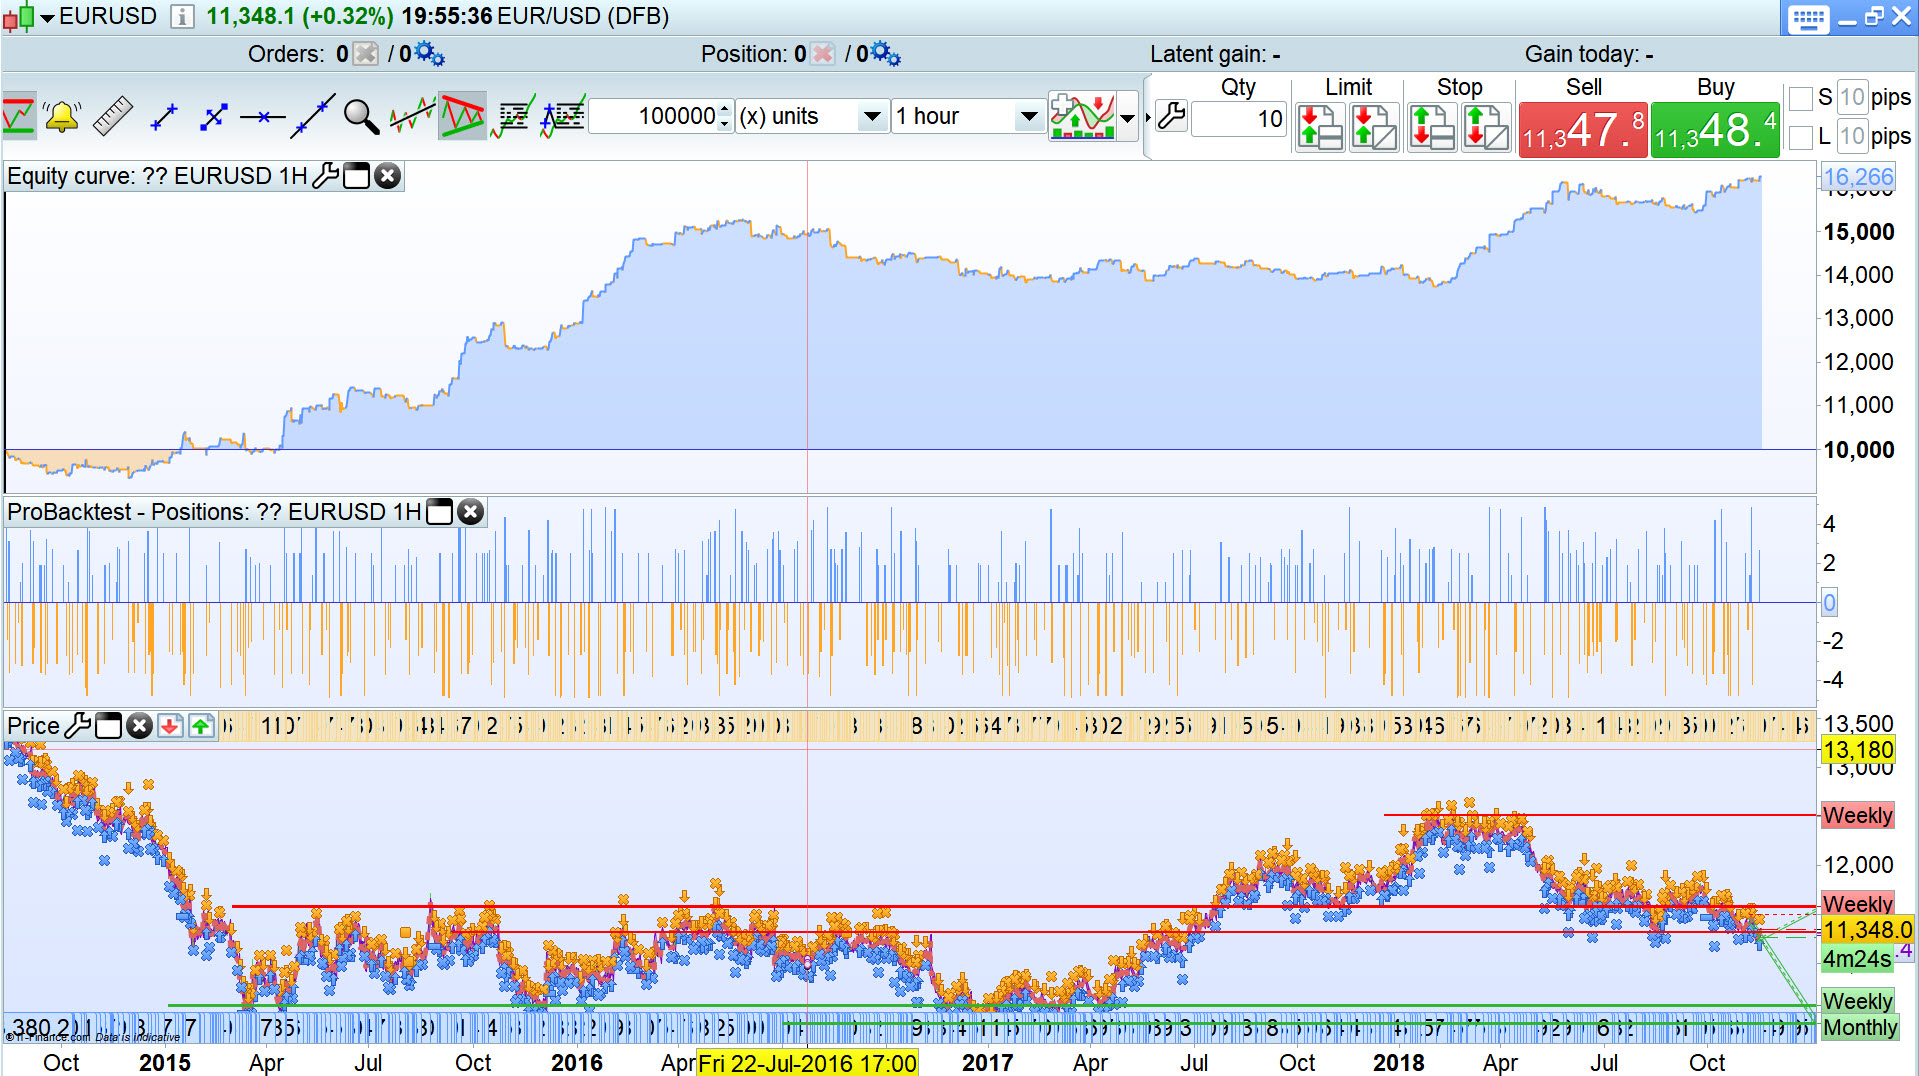Image resolution: width=1919 pixels, height=1076 pixels.
Task: Open position settings gears
Action: 885,54
